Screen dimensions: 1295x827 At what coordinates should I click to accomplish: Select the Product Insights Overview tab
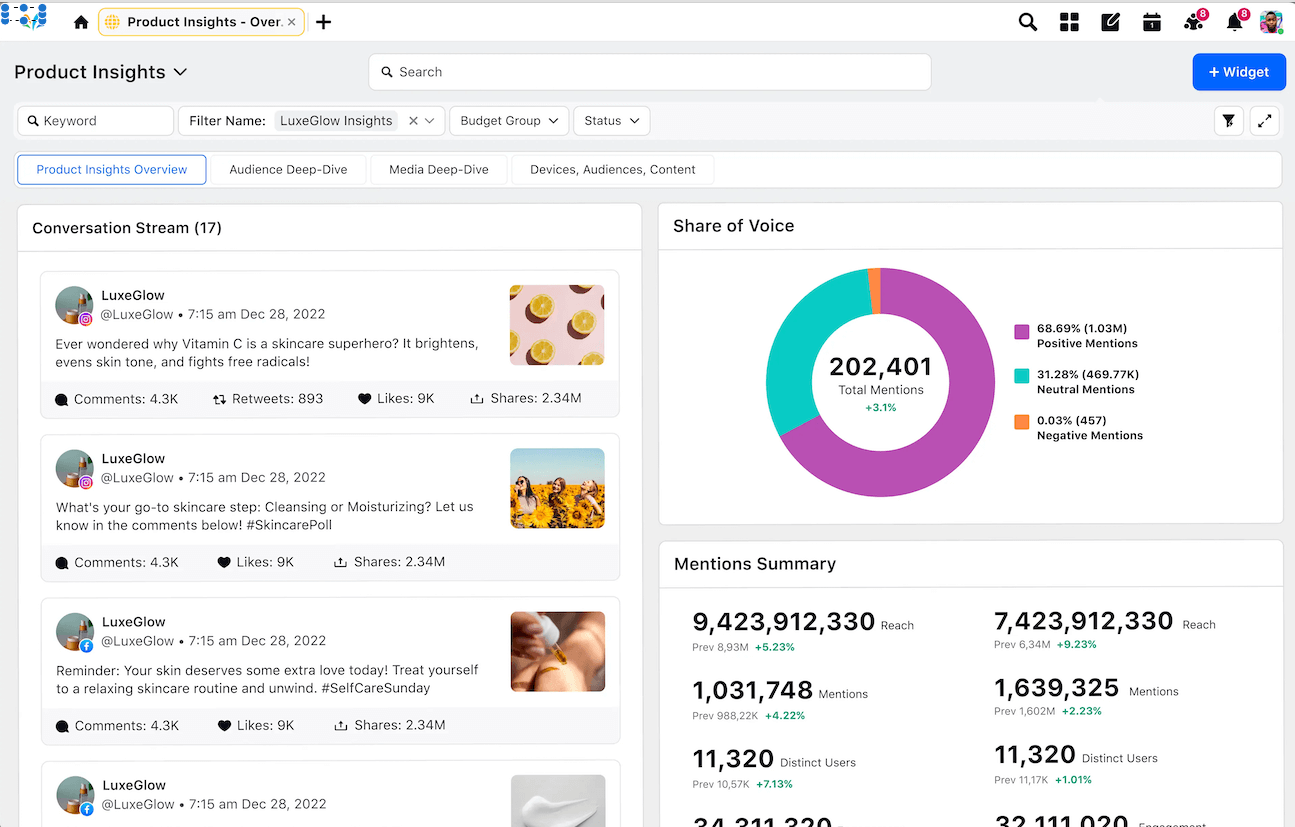[112, 170]
